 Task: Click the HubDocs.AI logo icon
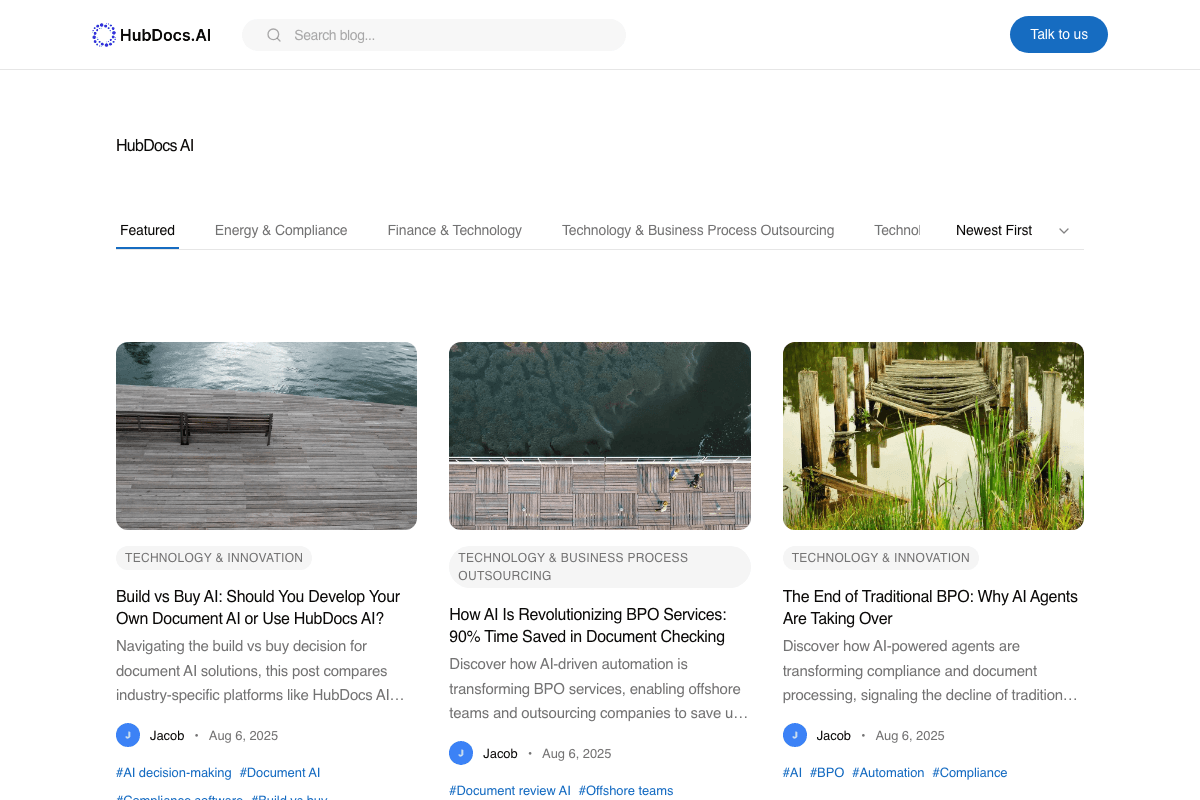(103, 34)
